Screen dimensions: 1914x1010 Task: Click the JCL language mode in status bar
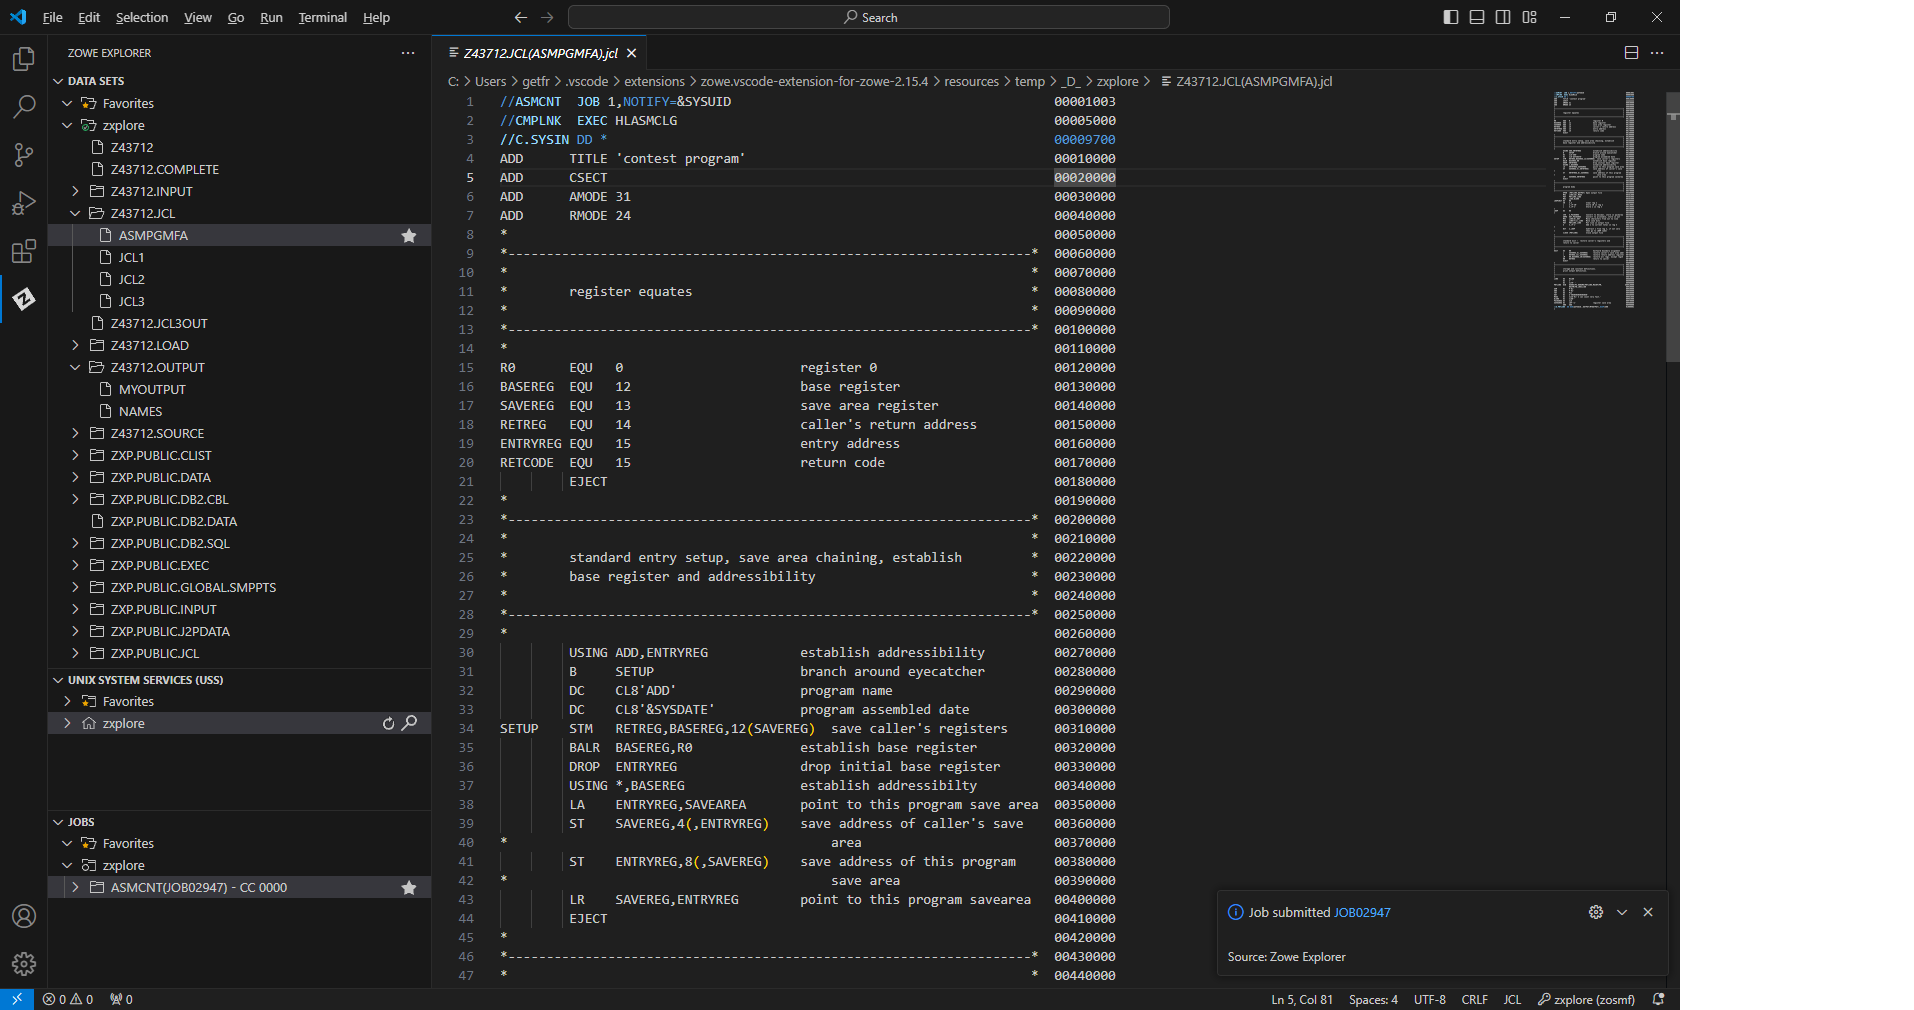coord(1512,999)
